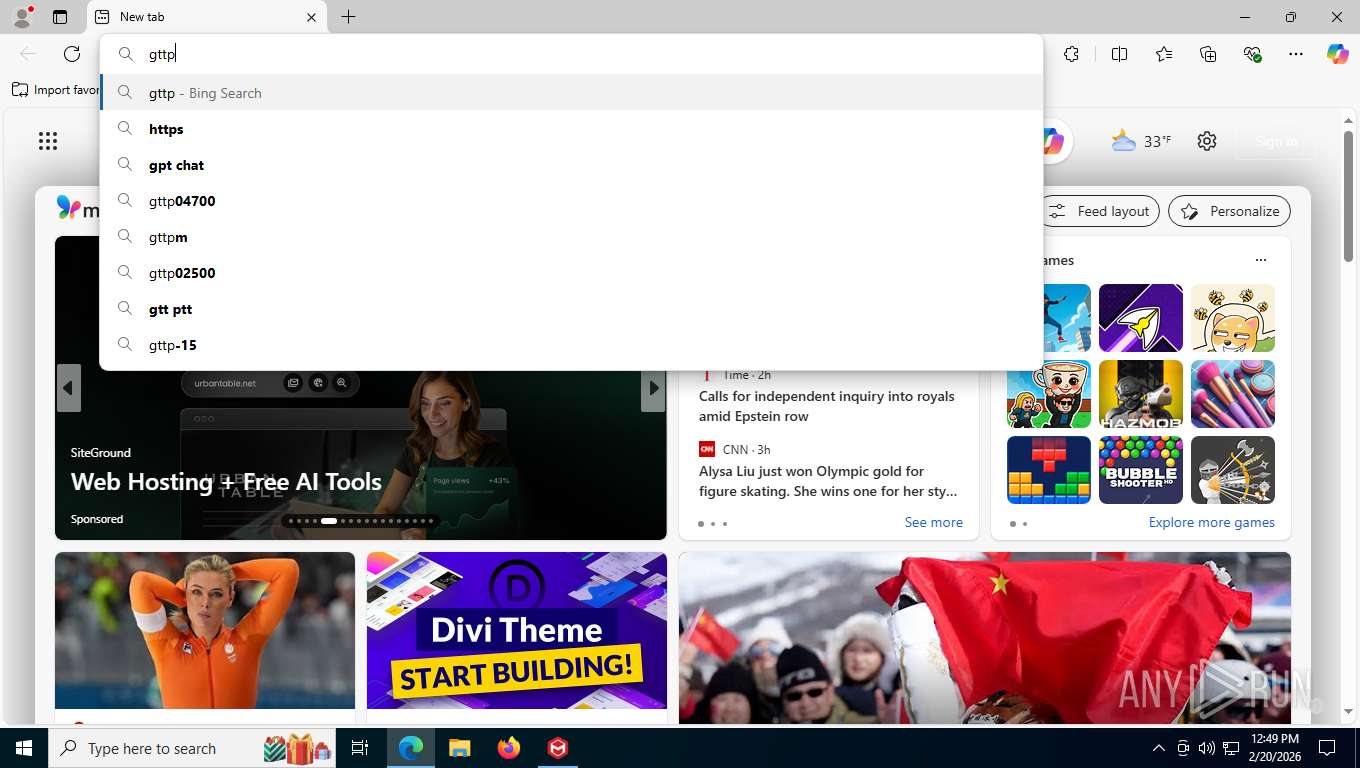The width and height of the screenshot is (1360, 768).
Task: Open the notification center icon
Action: pos(1327,748)
